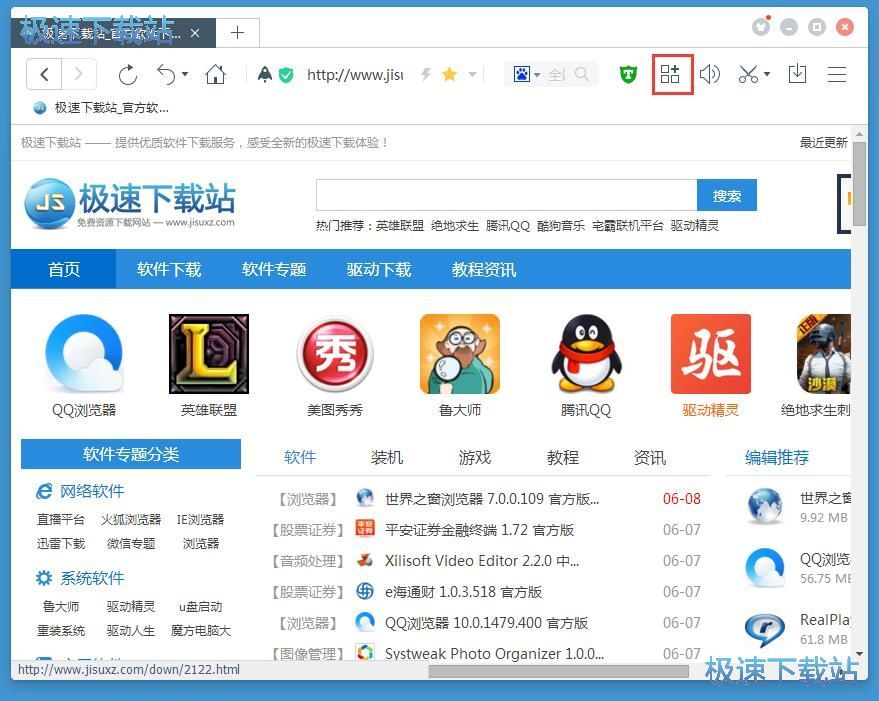Click the horizontal scrollbar at bottom
This screenshot has width=879, height=701.
coord(559,671)
